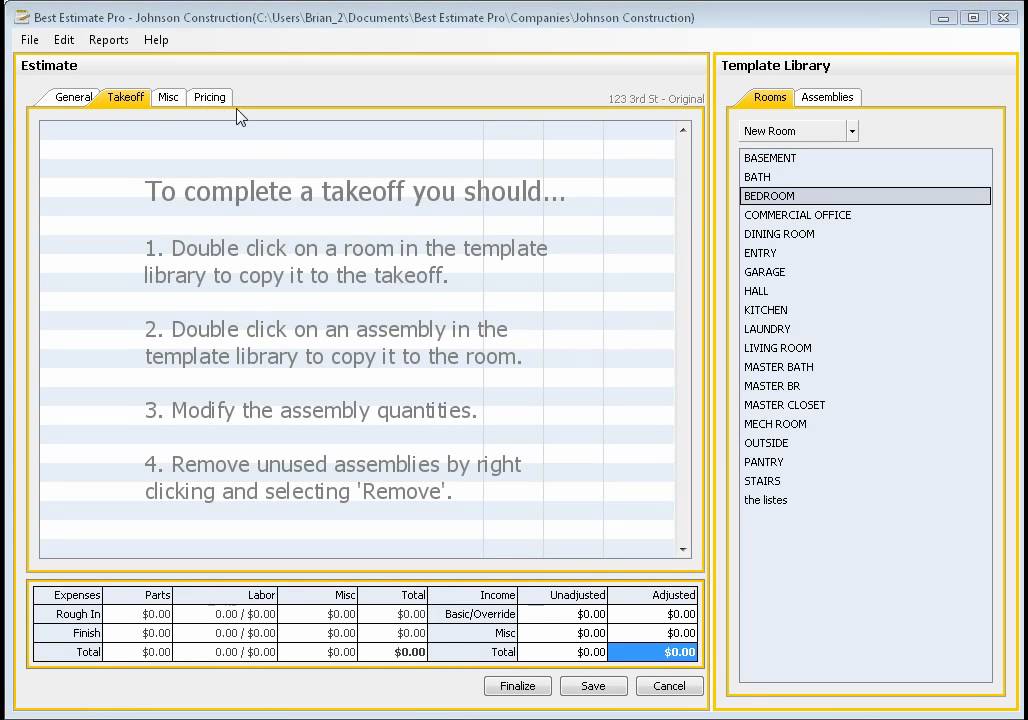The height and width of the screenshot is (720, 1028).
Task: Select ENTRY in the room list
Action: click(x=865, y=253)
